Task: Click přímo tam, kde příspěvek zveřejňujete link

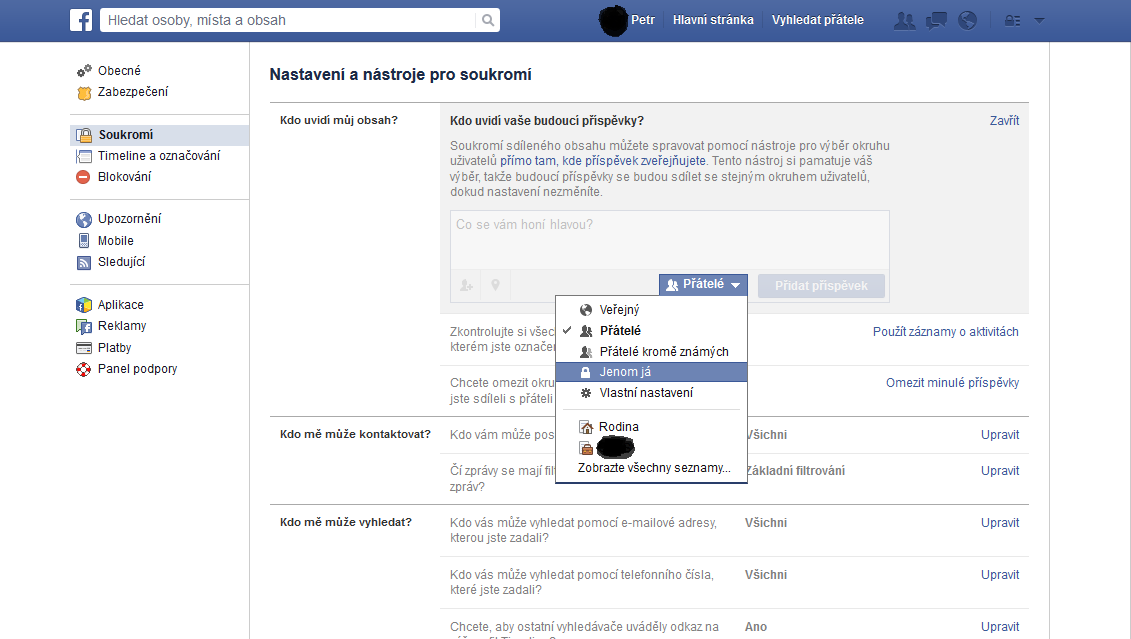Action: coord(603,161)
